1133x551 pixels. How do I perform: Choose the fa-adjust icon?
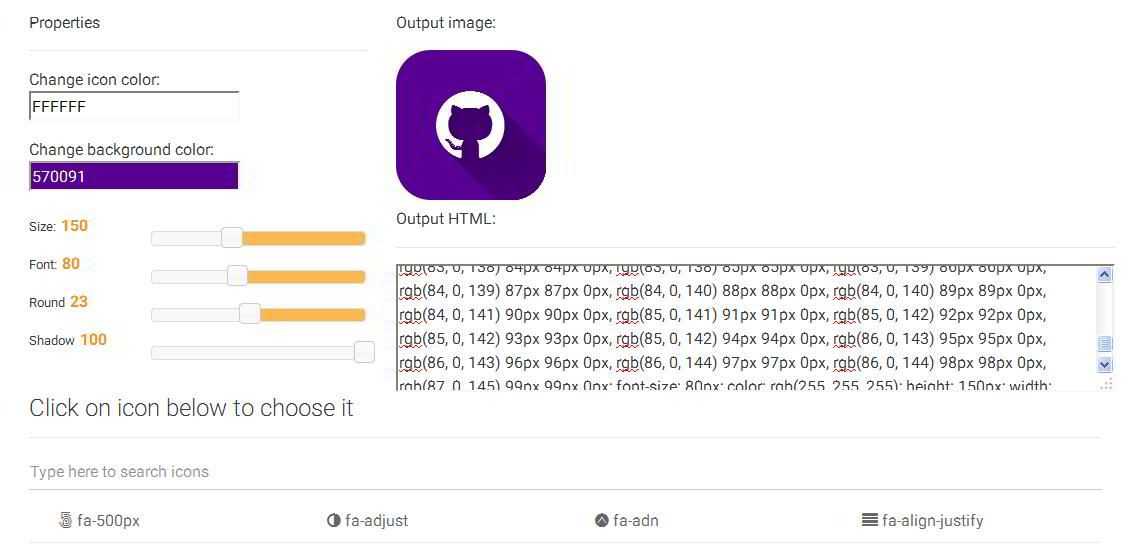point(334,521)
